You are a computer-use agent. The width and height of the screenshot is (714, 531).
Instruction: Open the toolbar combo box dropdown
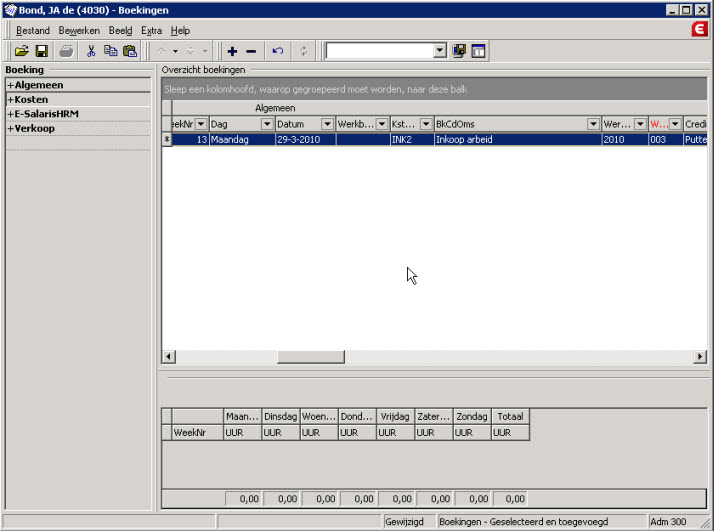440,51
